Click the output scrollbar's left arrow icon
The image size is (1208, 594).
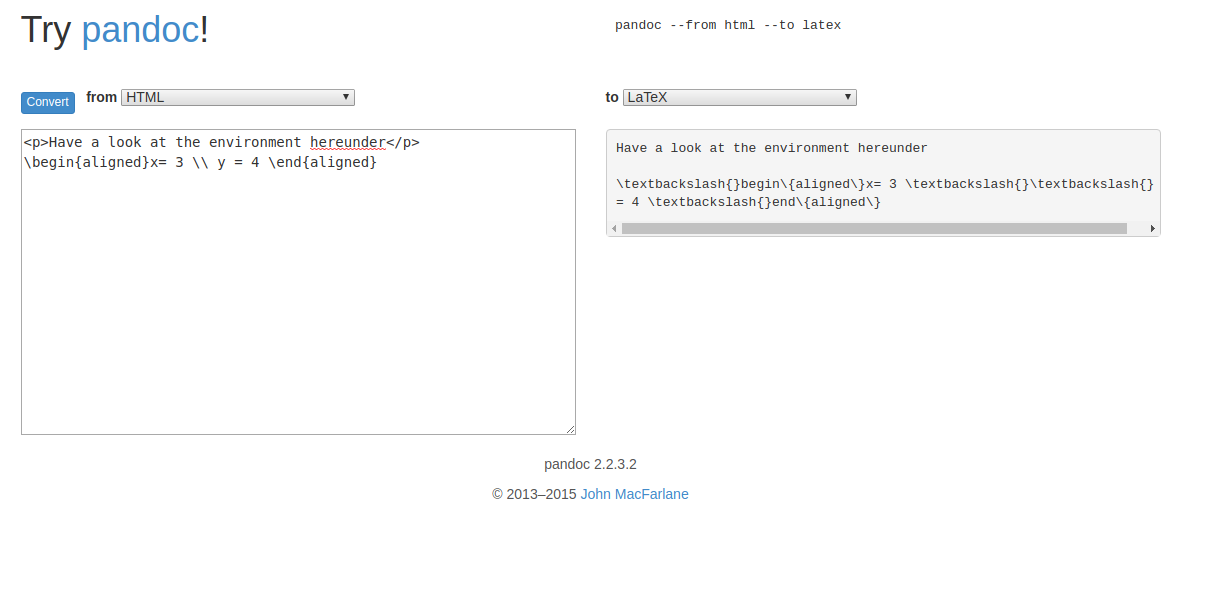pyautogui.click(x=613, y=228)
